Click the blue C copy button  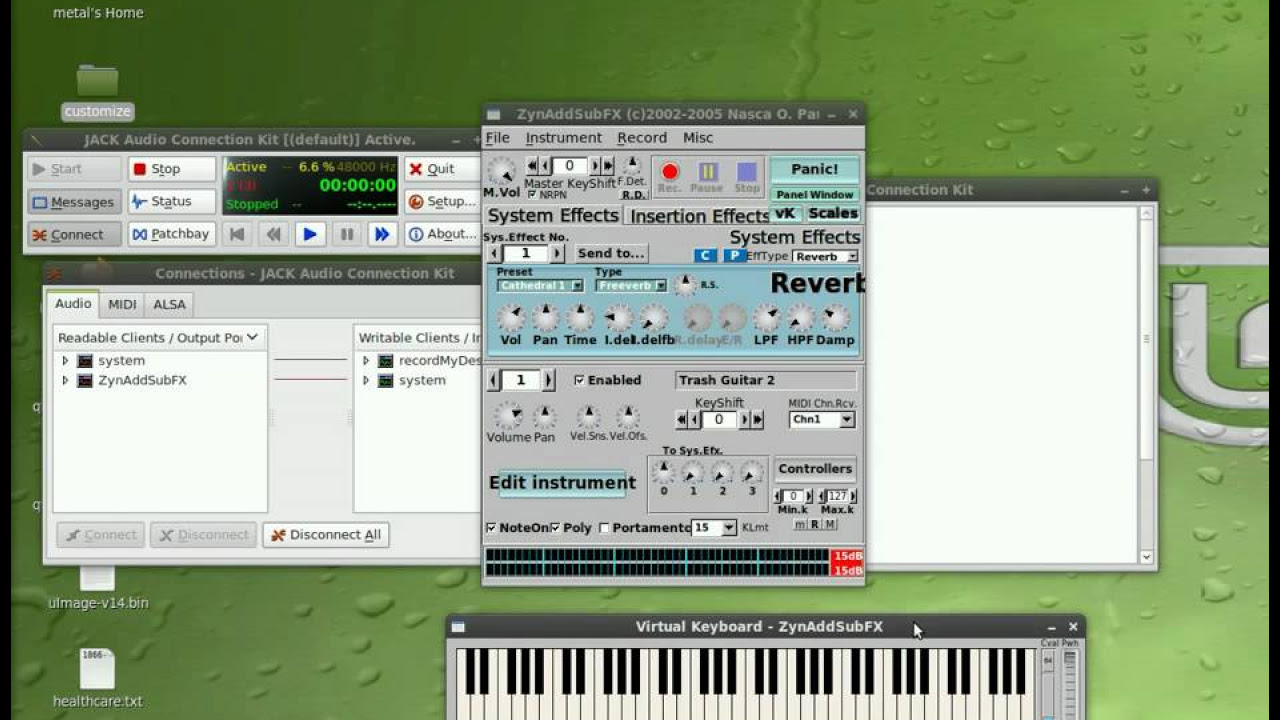click(705, 256)
